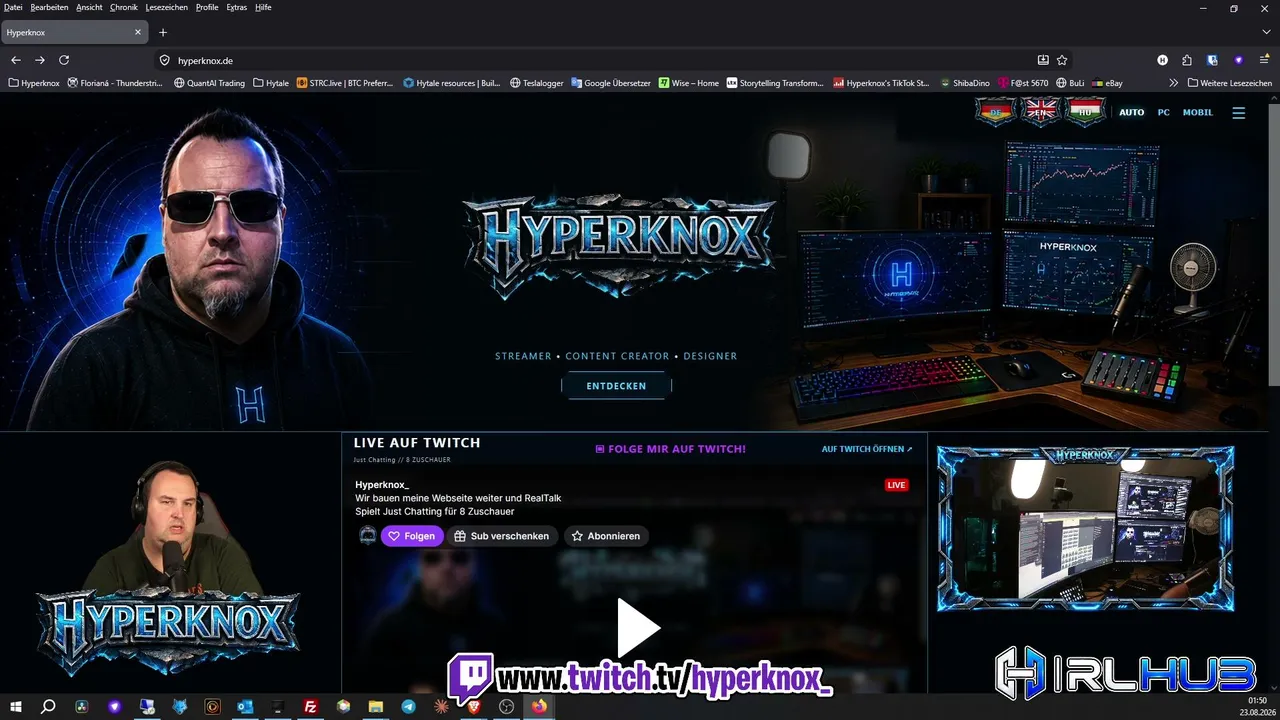Image resolution: width=1280 pixels, height=720 pixels.
Task: Open the Hyperknox bookmarks folder
Action: tap(34, 83)
